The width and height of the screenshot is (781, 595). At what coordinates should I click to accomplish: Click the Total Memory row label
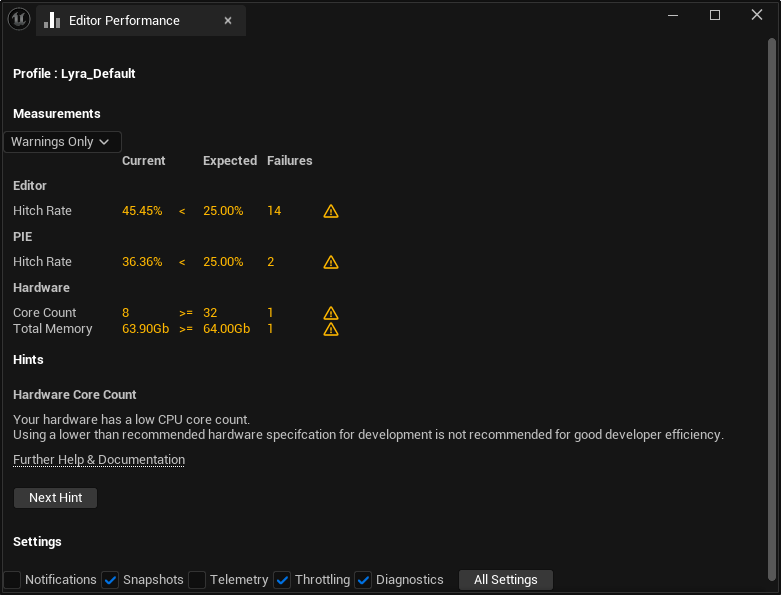pyautogui.click(x=53, y=329)
